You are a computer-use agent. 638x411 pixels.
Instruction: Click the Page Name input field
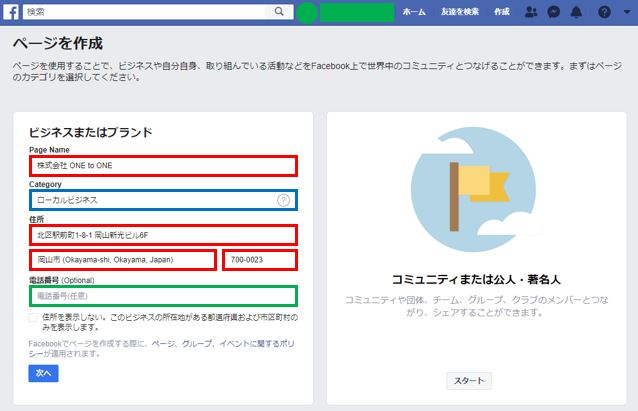coord(163,166)
